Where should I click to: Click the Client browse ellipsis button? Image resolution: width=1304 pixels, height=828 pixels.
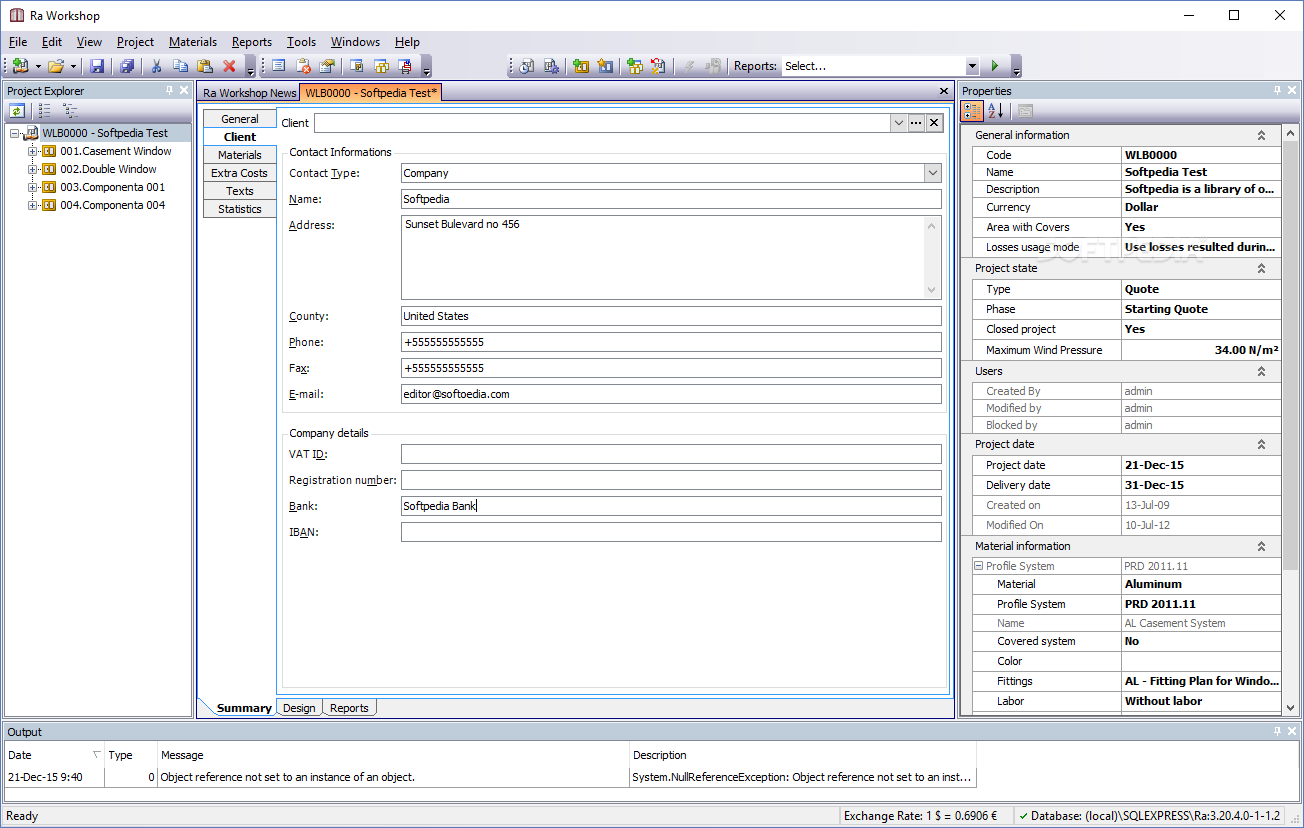[x=916, y=123]
